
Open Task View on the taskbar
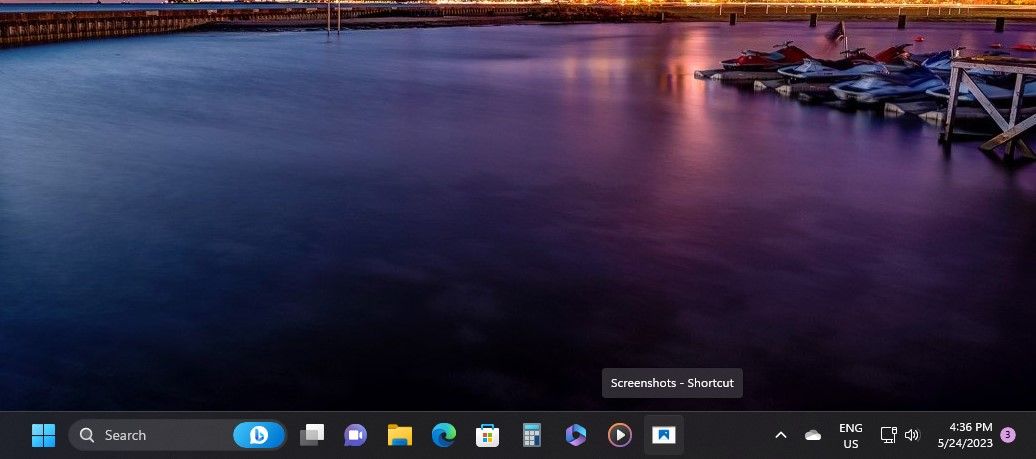click(x=312, y=435)
